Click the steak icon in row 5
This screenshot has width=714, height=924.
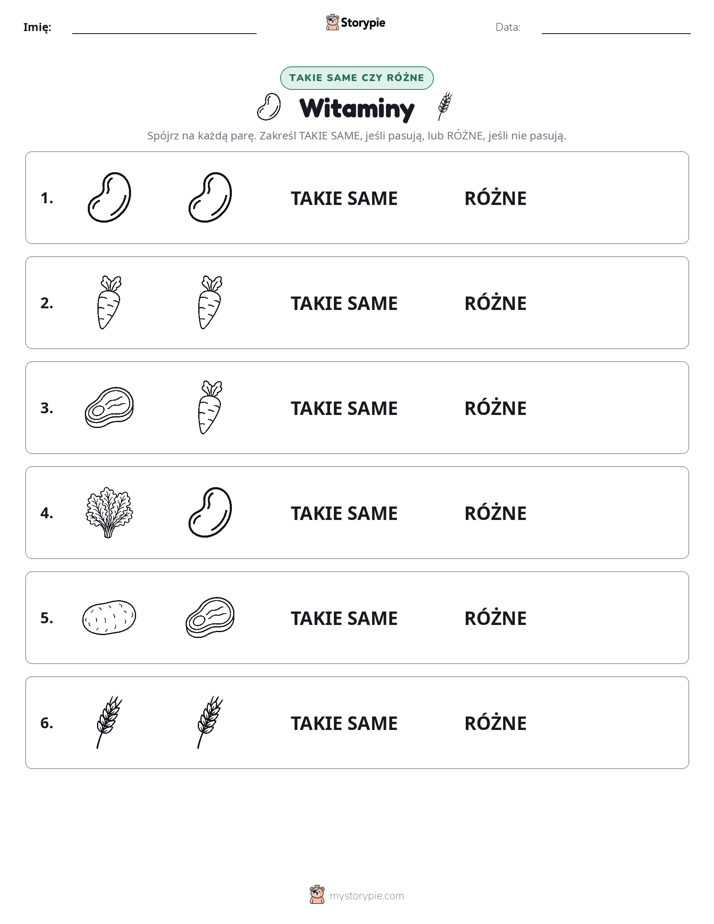pos(210,617)
